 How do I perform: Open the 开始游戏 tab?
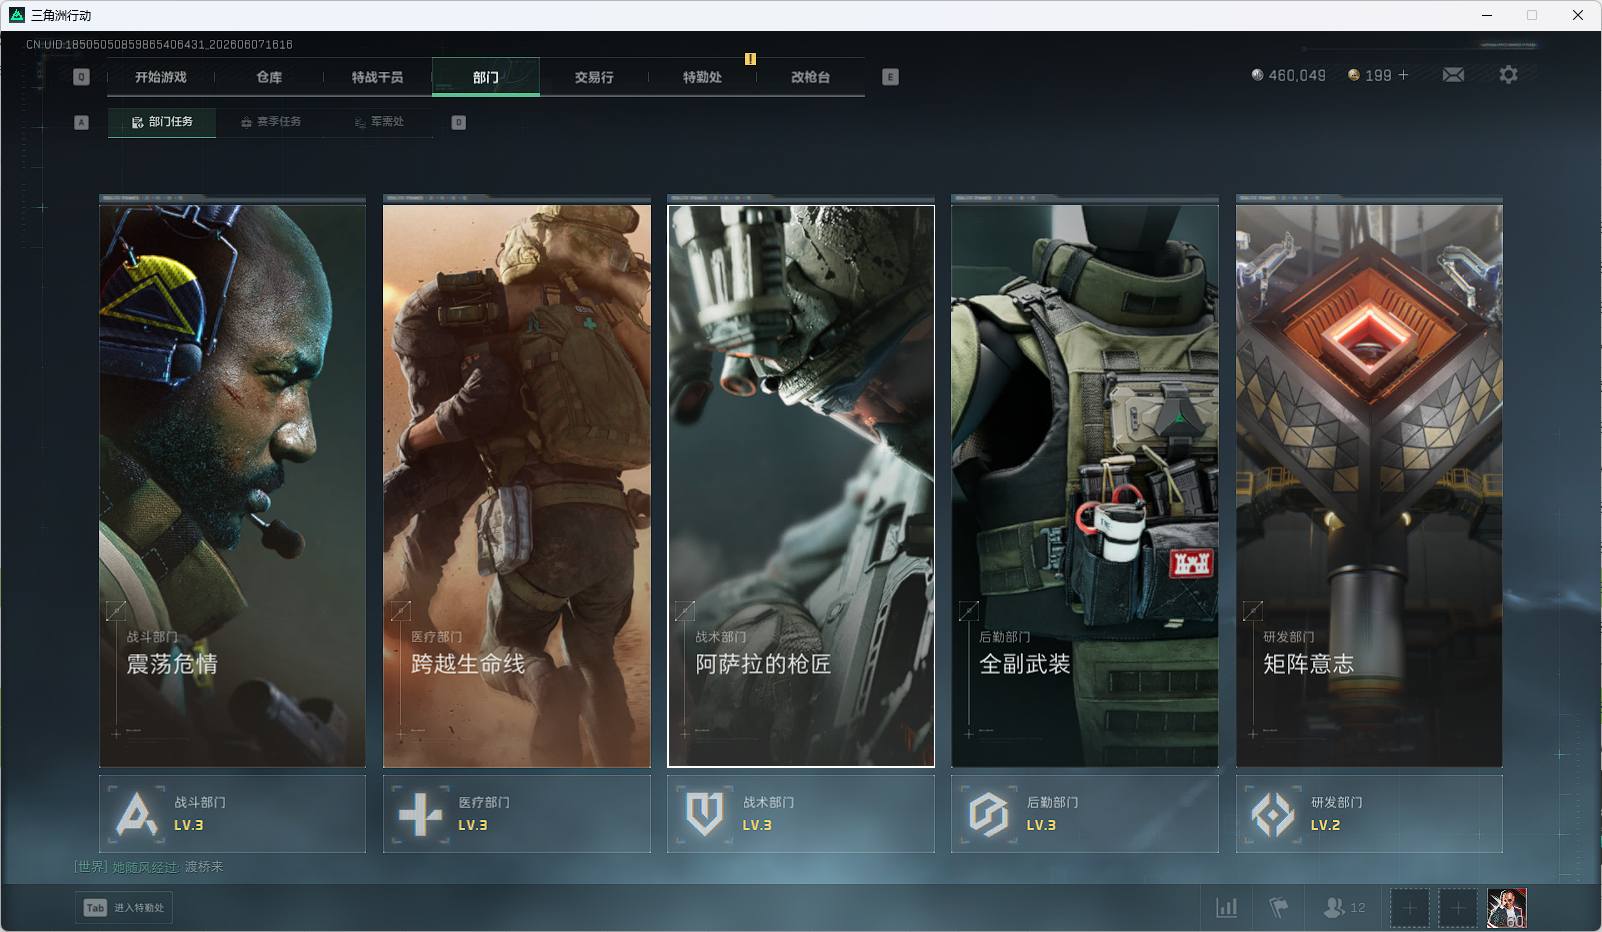click(161, 77)
